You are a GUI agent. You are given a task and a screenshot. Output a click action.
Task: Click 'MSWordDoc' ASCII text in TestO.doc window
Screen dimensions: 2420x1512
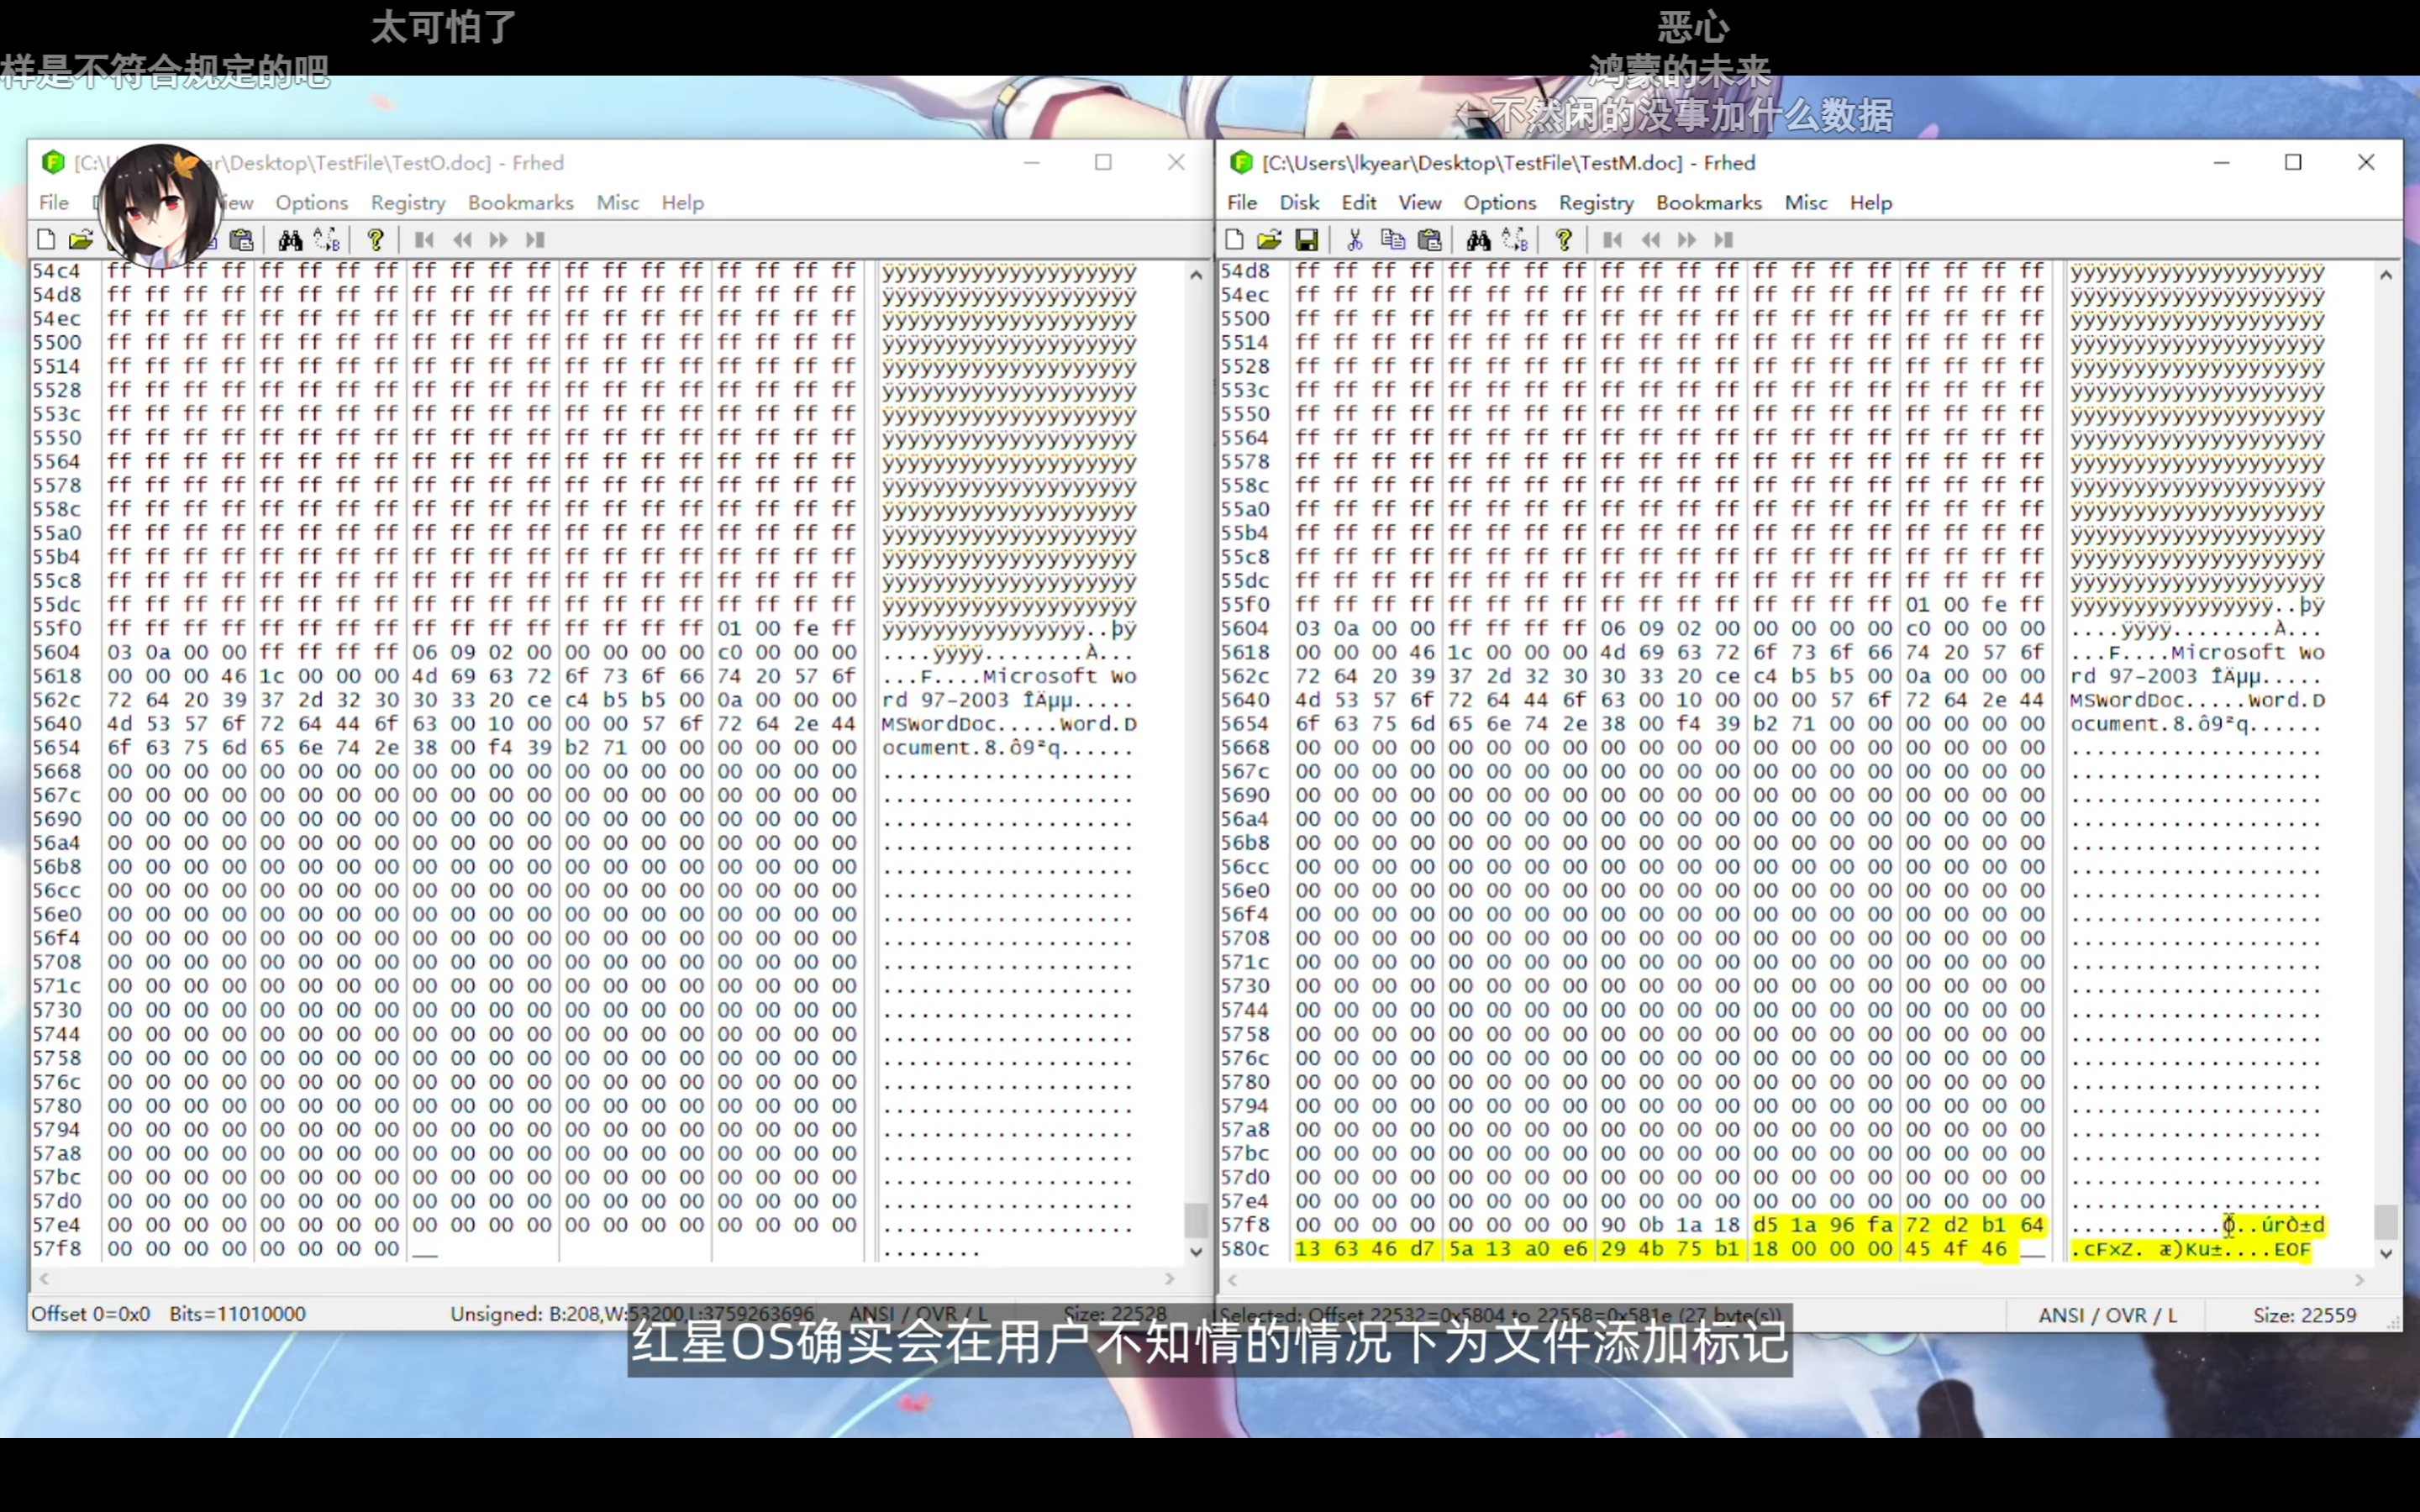coord(939,724)
